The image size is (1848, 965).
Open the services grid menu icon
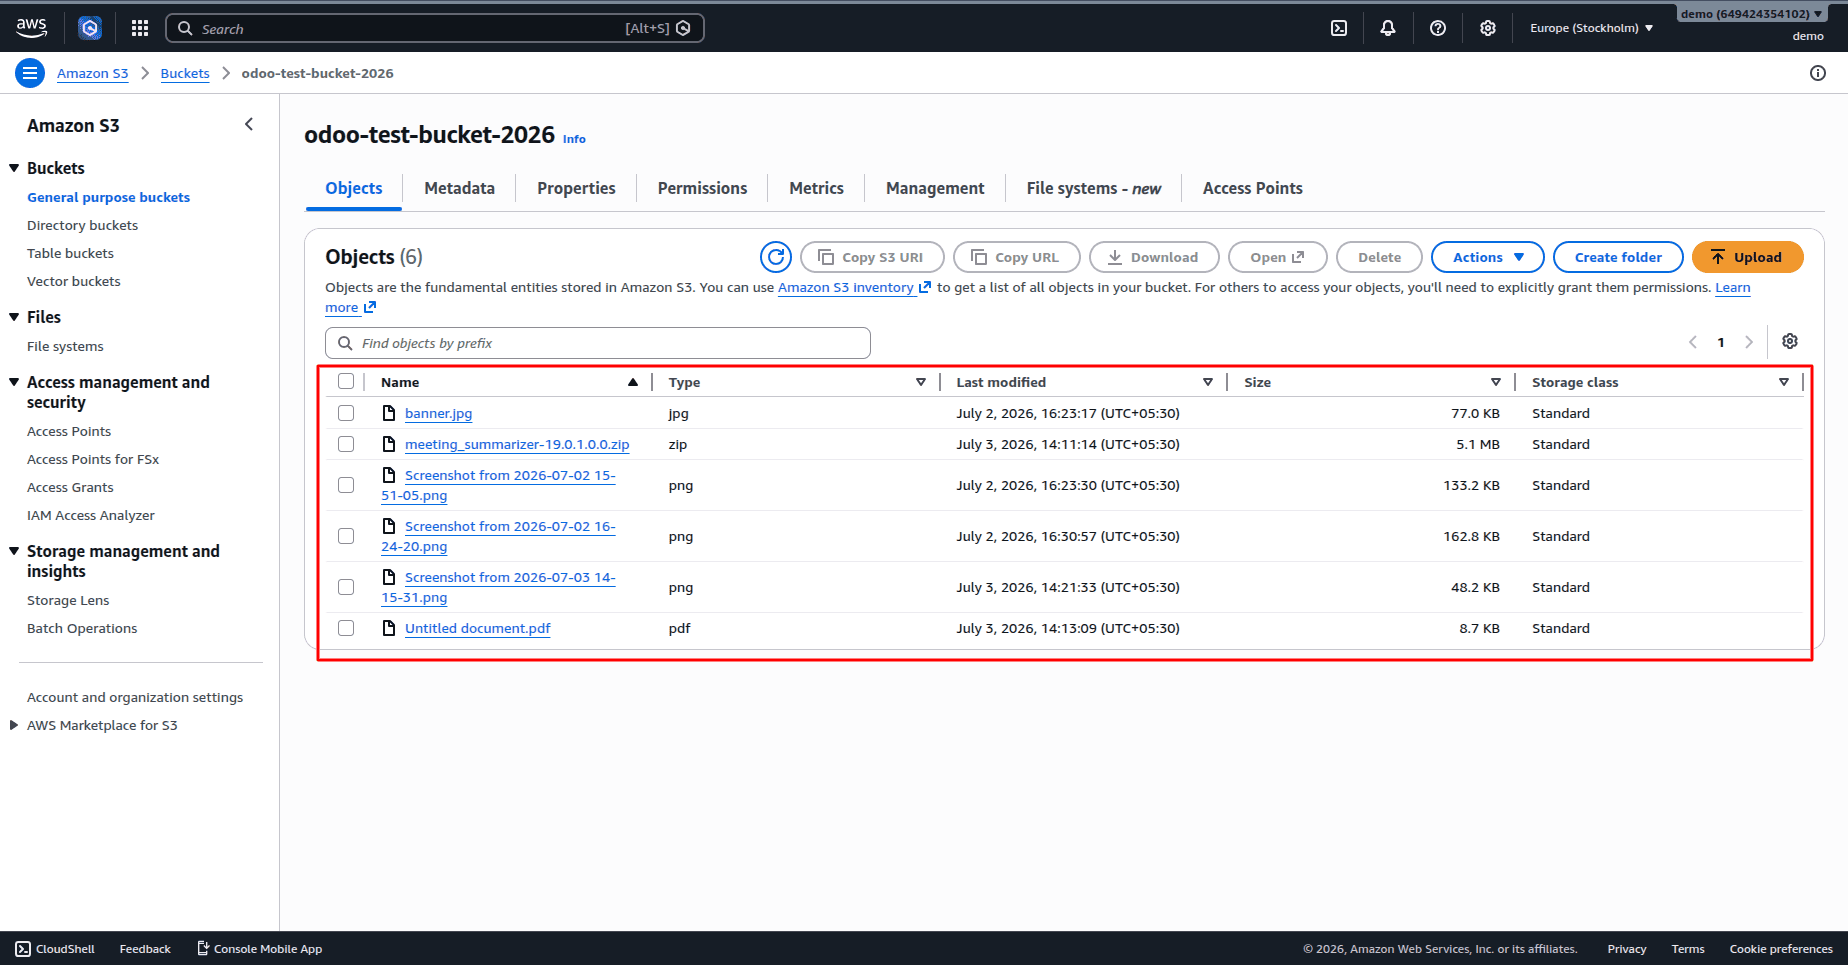coord(140,28)
